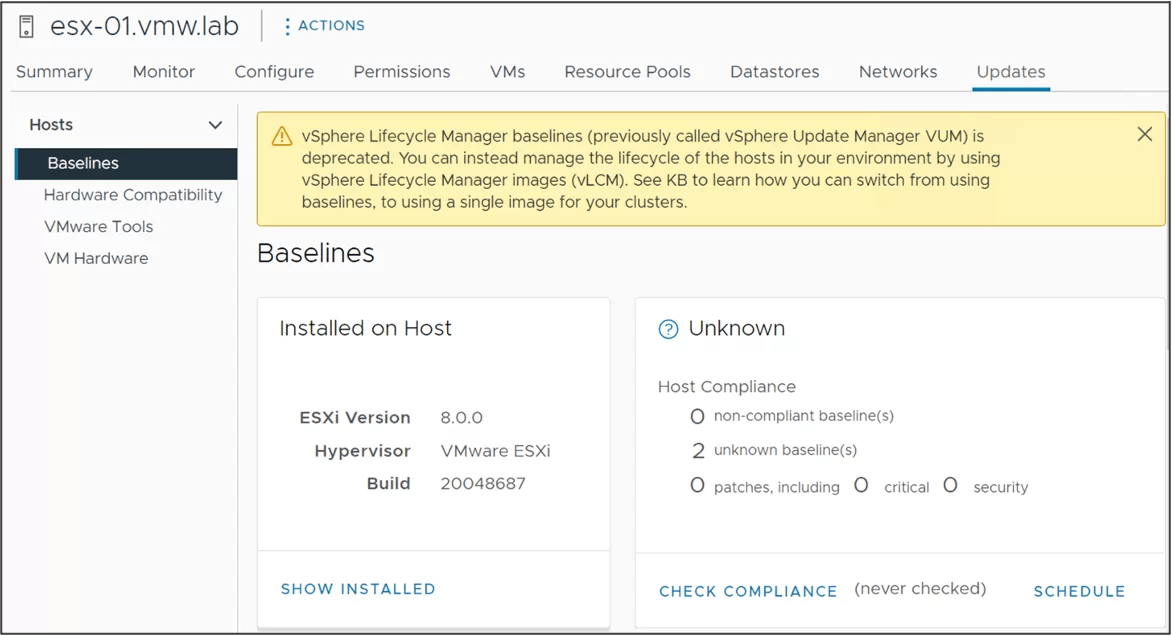The width and height of the screenshot is (1172, 636).
Task: Click the 2 unknown baseline(s) entry
Action: 774,450
